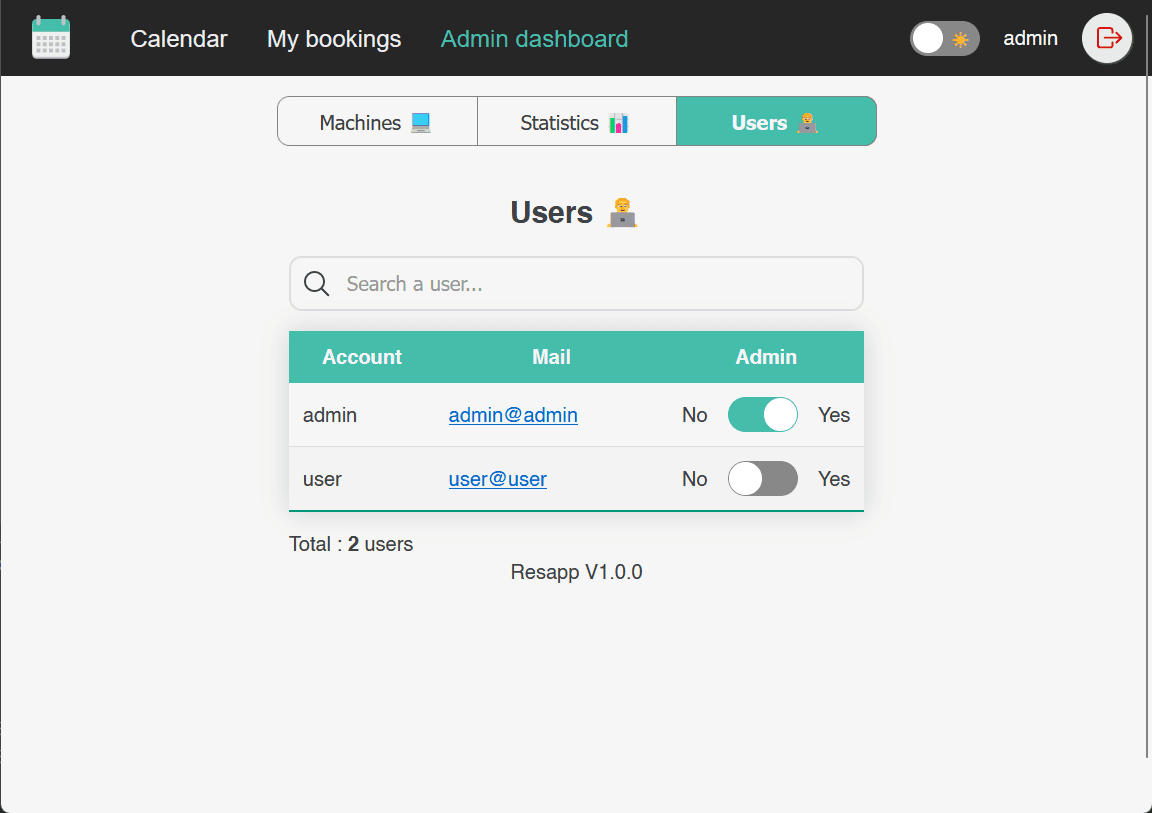
Task: Open the Statistics tab
Action: pyautogui.click(x=577, y=121)
